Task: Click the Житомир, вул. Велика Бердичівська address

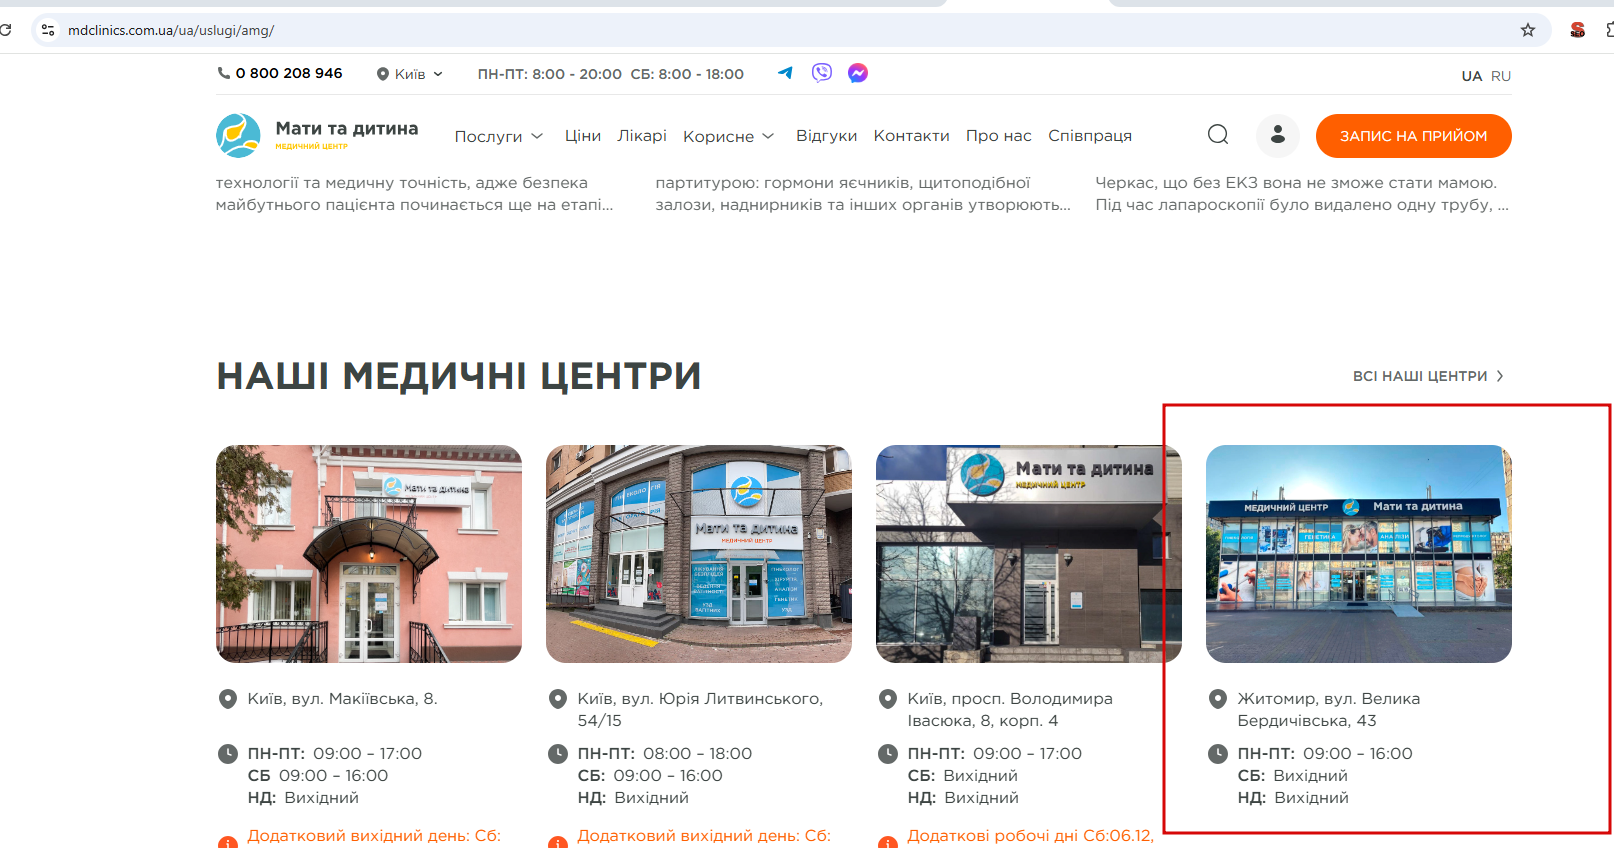Action: [1329, 710]
